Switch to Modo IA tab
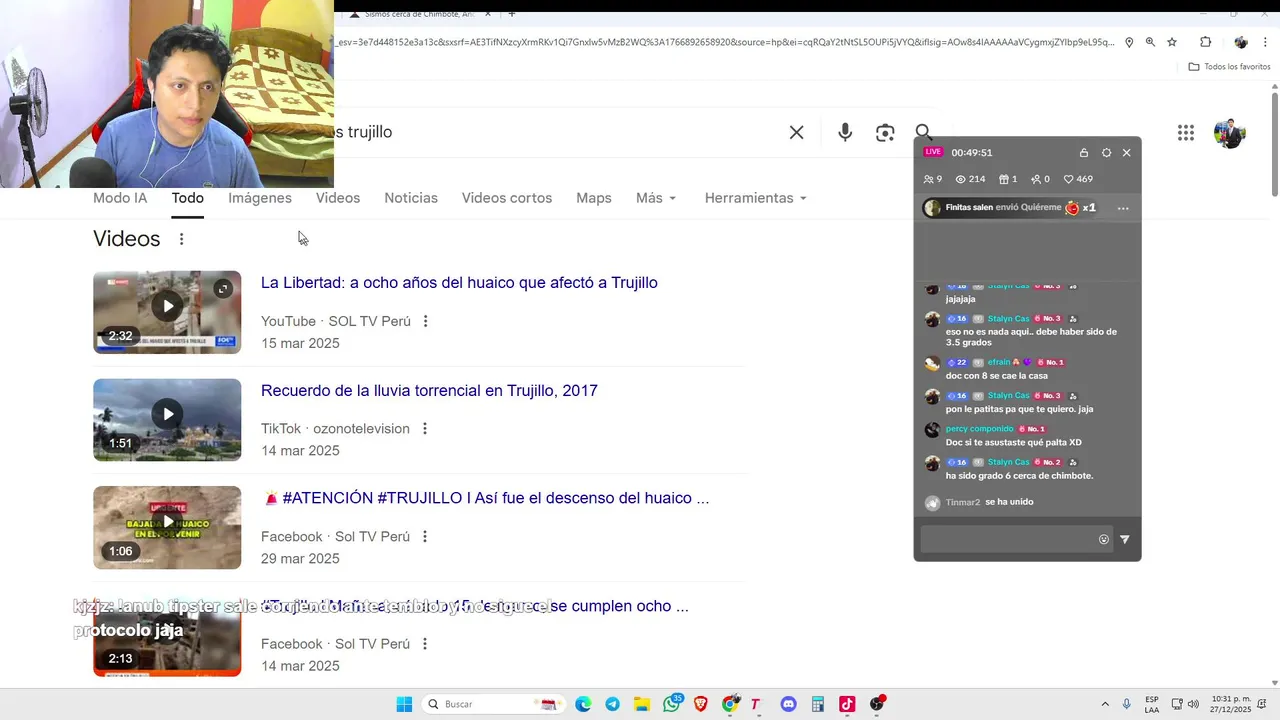 120,198
